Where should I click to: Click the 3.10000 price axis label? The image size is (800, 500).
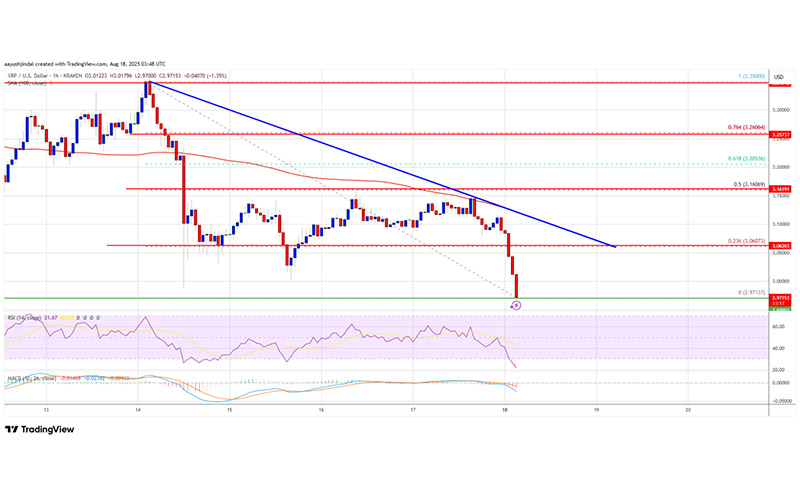coord(781,224)
